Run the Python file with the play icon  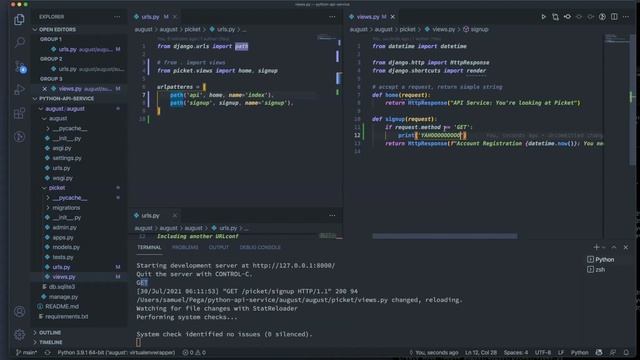(x=543, y=17)
